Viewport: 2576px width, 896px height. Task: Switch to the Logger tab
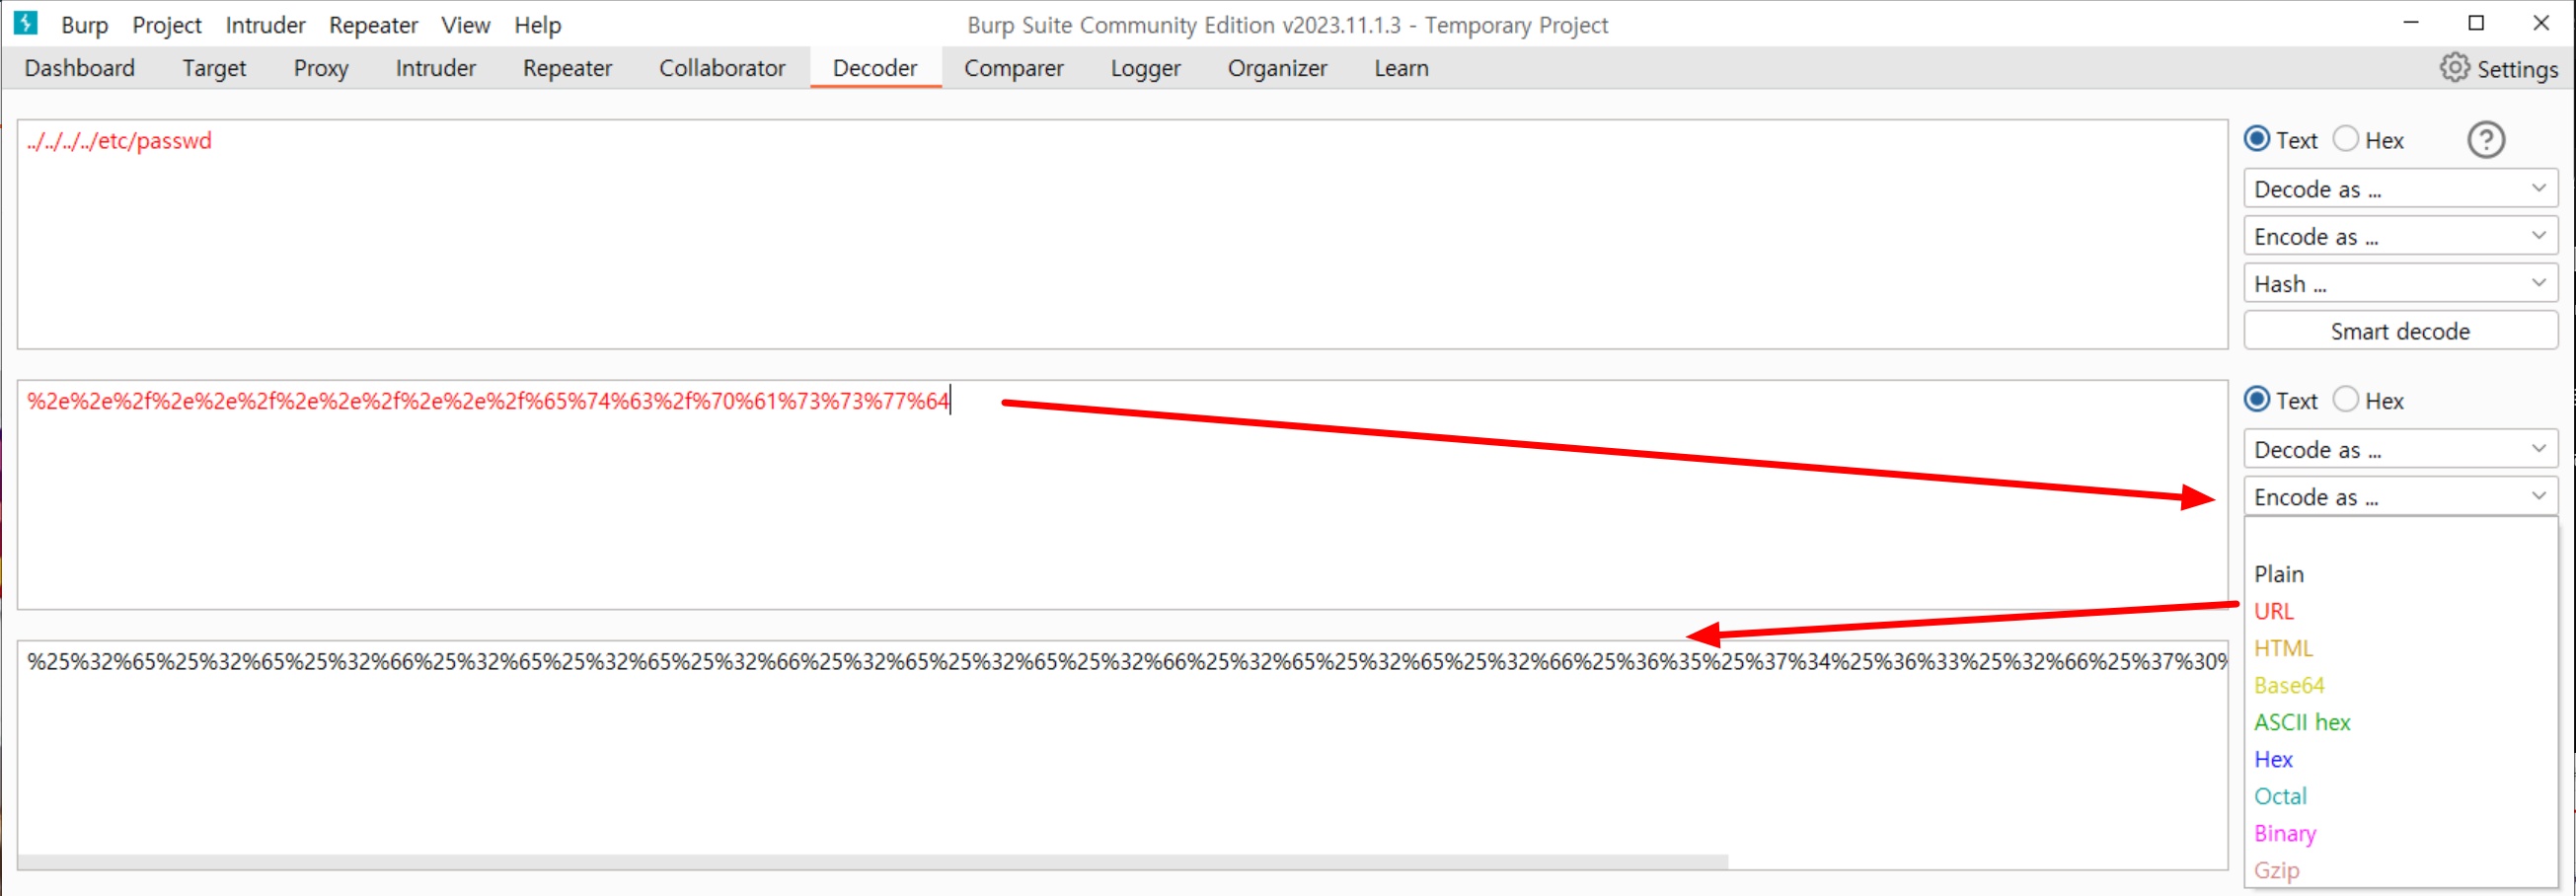[1146, 68]
